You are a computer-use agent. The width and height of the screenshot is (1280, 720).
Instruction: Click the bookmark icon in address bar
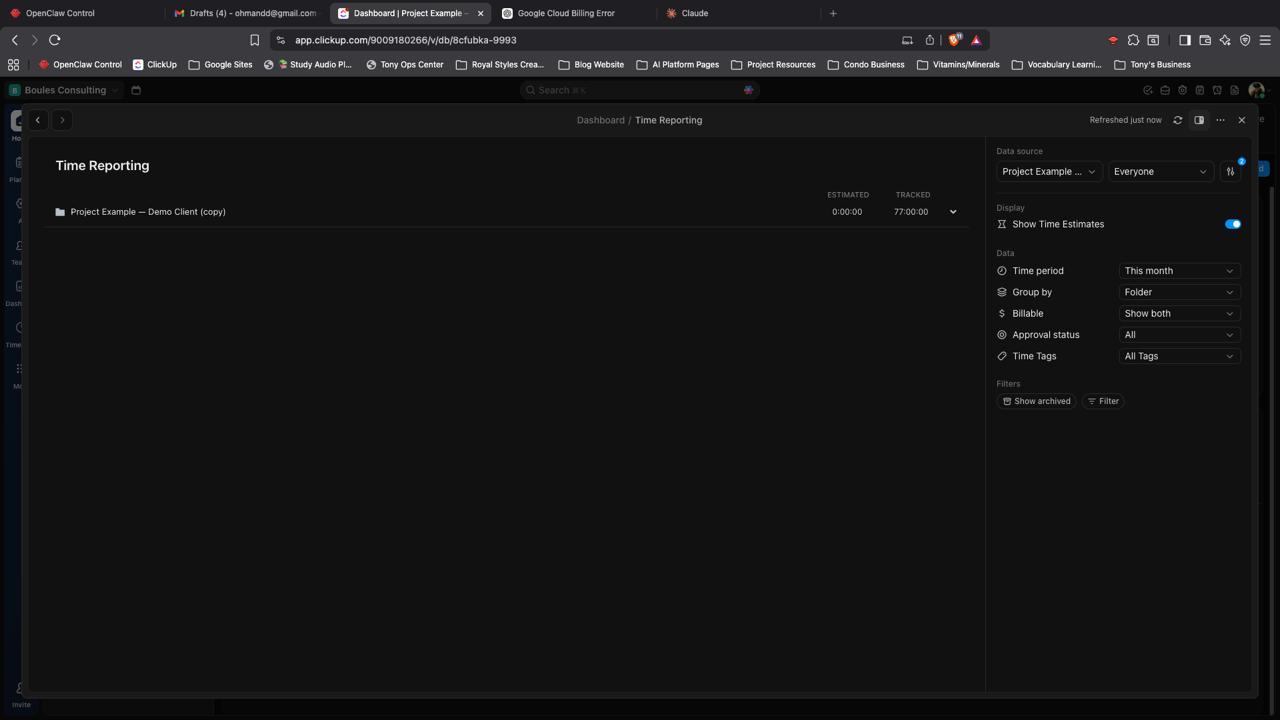coord(254,40)
